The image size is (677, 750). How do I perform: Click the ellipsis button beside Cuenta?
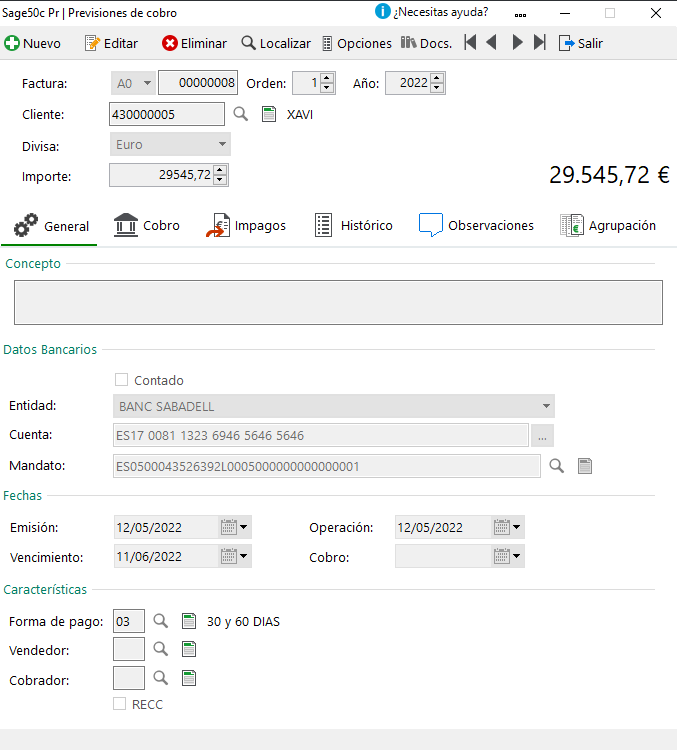point(542,435)
